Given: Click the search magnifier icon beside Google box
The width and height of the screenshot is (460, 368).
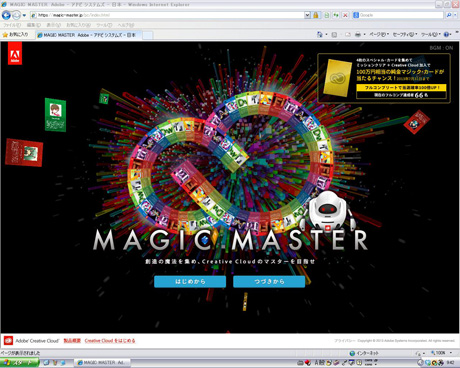Looking at the screenshot, I should [x=449, y=15].
